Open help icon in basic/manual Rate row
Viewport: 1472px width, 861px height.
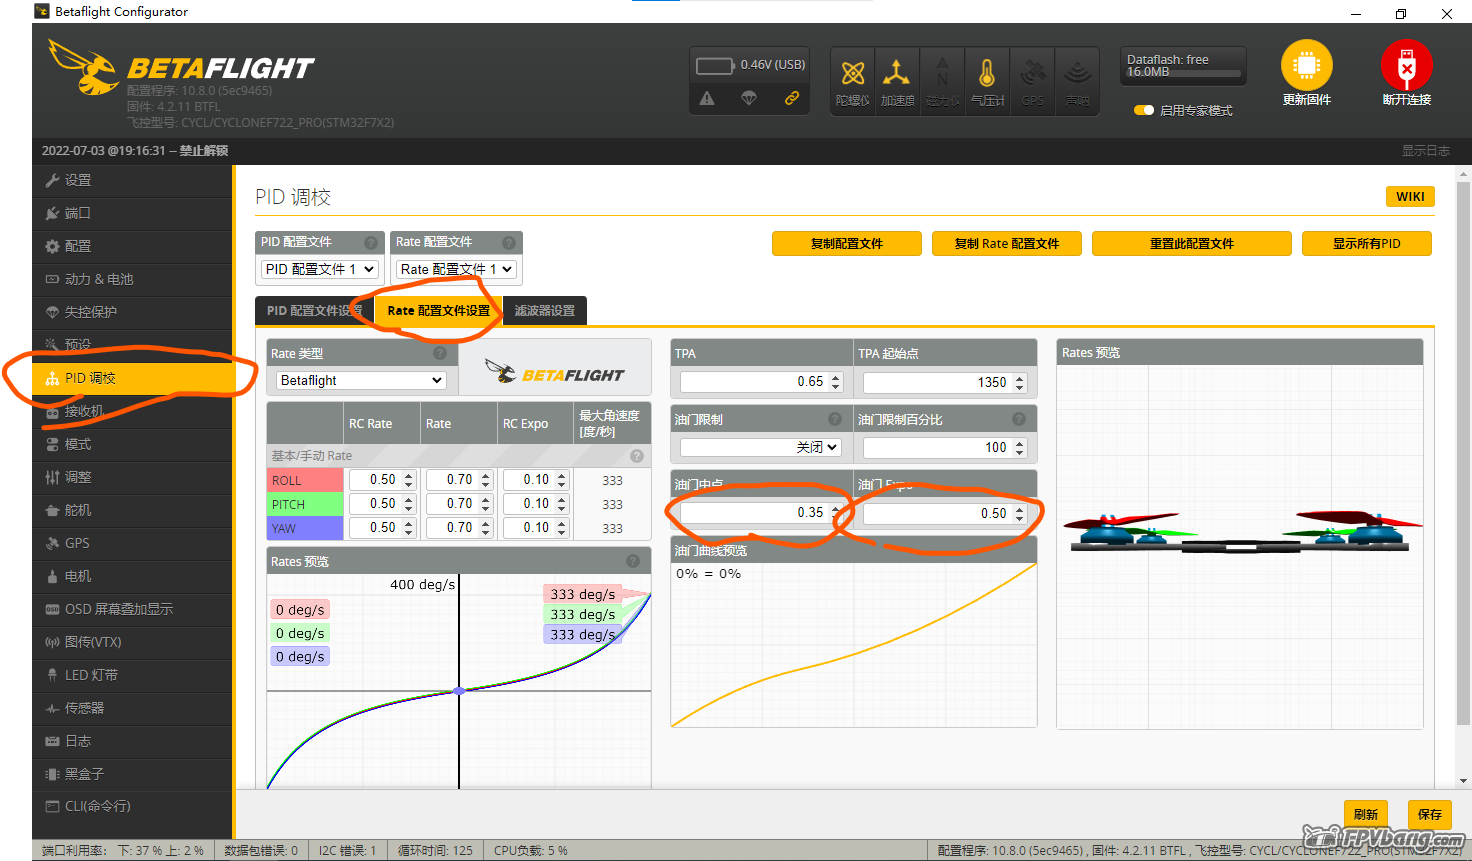pyautogui.click(x=637, y=456)
